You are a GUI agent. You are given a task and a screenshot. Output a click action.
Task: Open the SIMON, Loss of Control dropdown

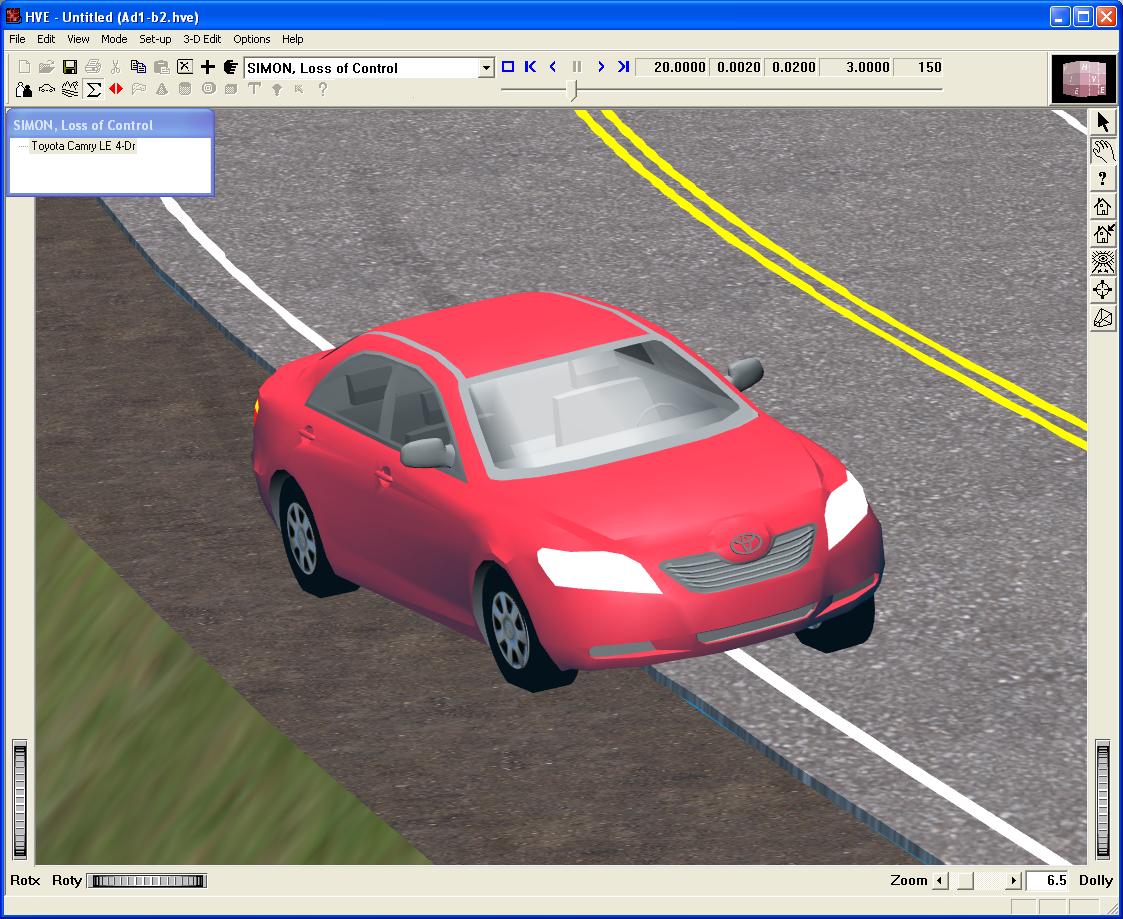[x=486, y=68]
